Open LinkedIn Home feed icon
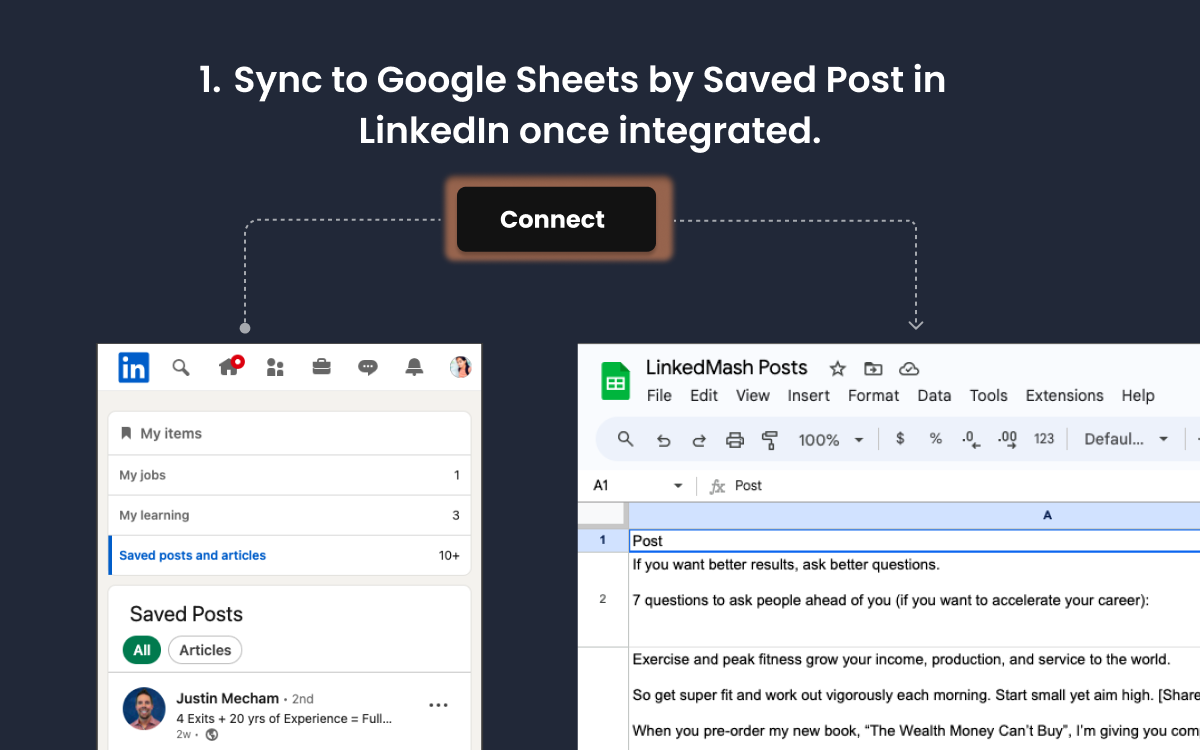Screen dimensions: 1200x750 [x=229, y=367]
